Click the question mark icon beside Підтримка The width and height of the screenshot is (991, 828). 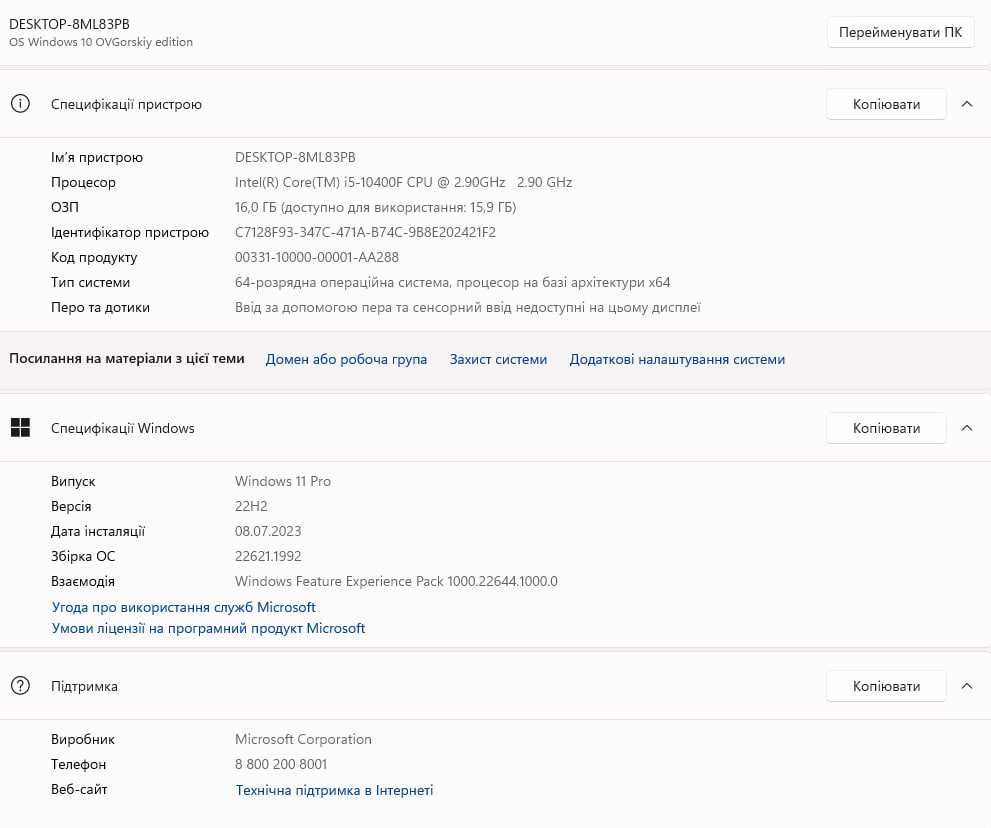pos(20,685)
